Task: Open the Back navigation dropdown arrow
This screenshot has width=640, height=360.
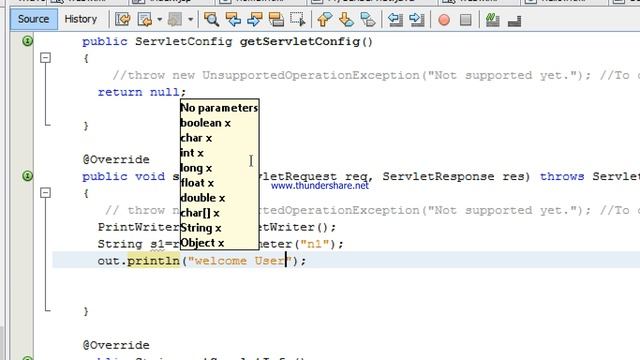Action: point(160,19)
